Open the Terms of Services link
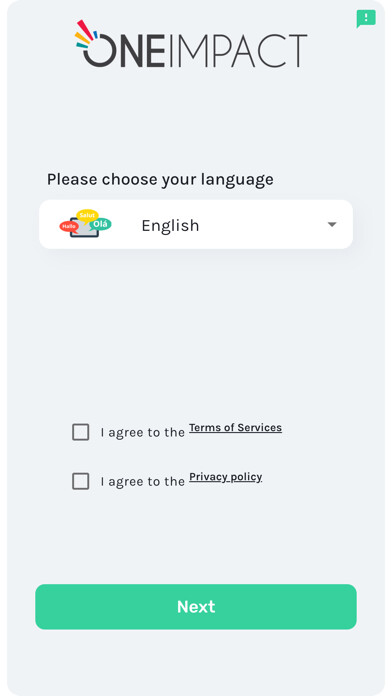This screenshot has width=392, height=696. click(x=235, y=428)
